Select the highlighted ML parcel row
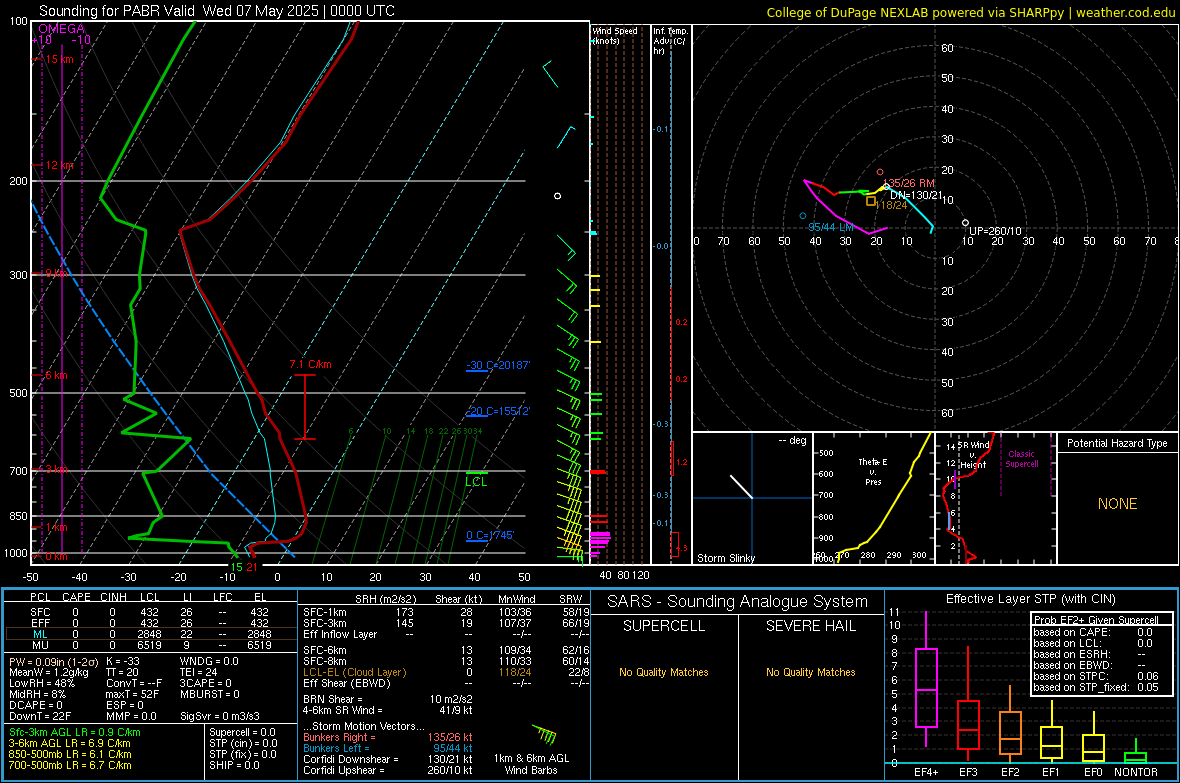The image size is (1180, 783). pyautogui.click(x=149, y=635)
